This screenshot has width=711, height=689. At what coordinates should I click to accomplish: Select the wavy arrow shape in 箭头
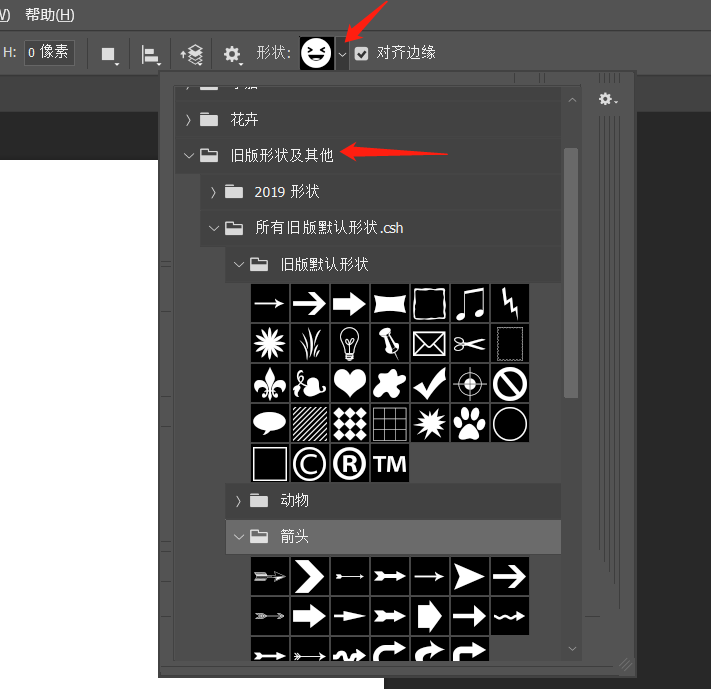[510, 616]
